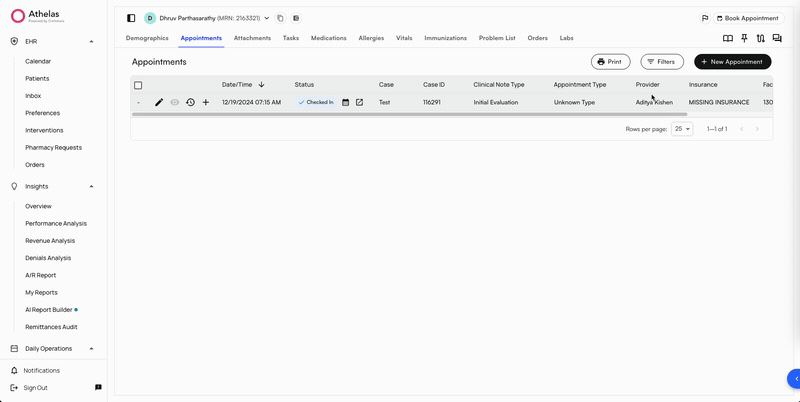800x402 pixels.
Task: Open Calendar in the EHR sidebar
Action: coord(38,61)
